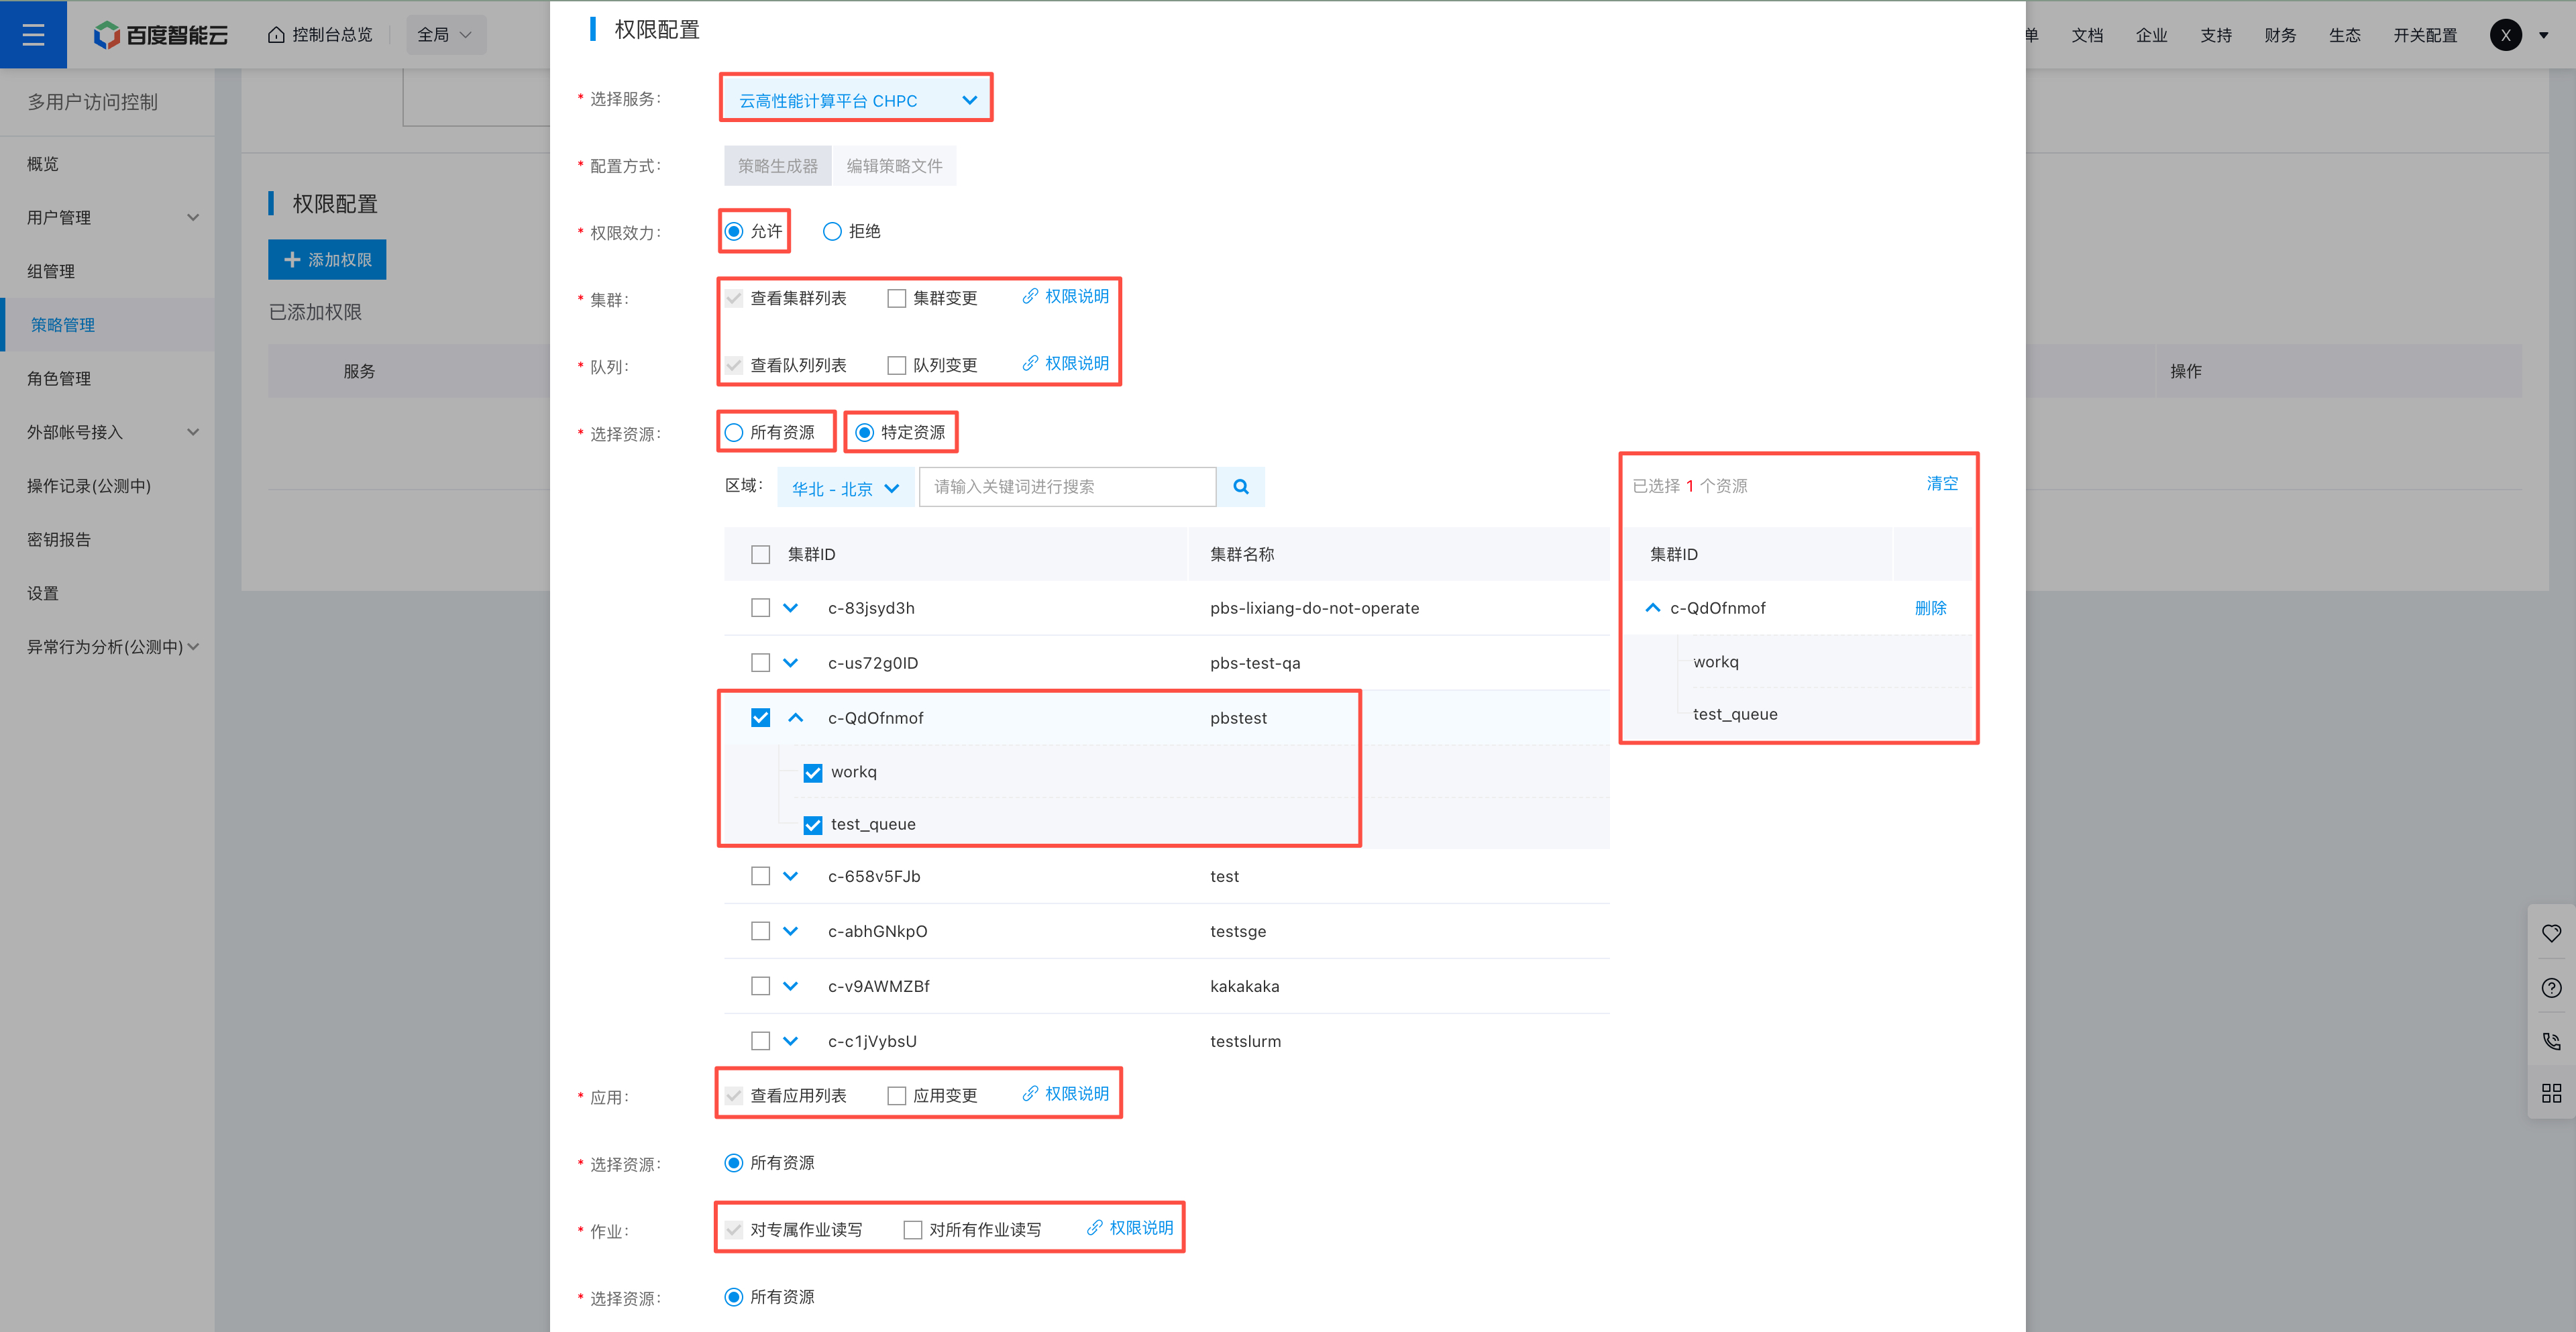Click 删除 next to c-QdOfnmof
Image resolution: width=2576 pixels, height=1332 pixels.
click(x=1930, y=608)
